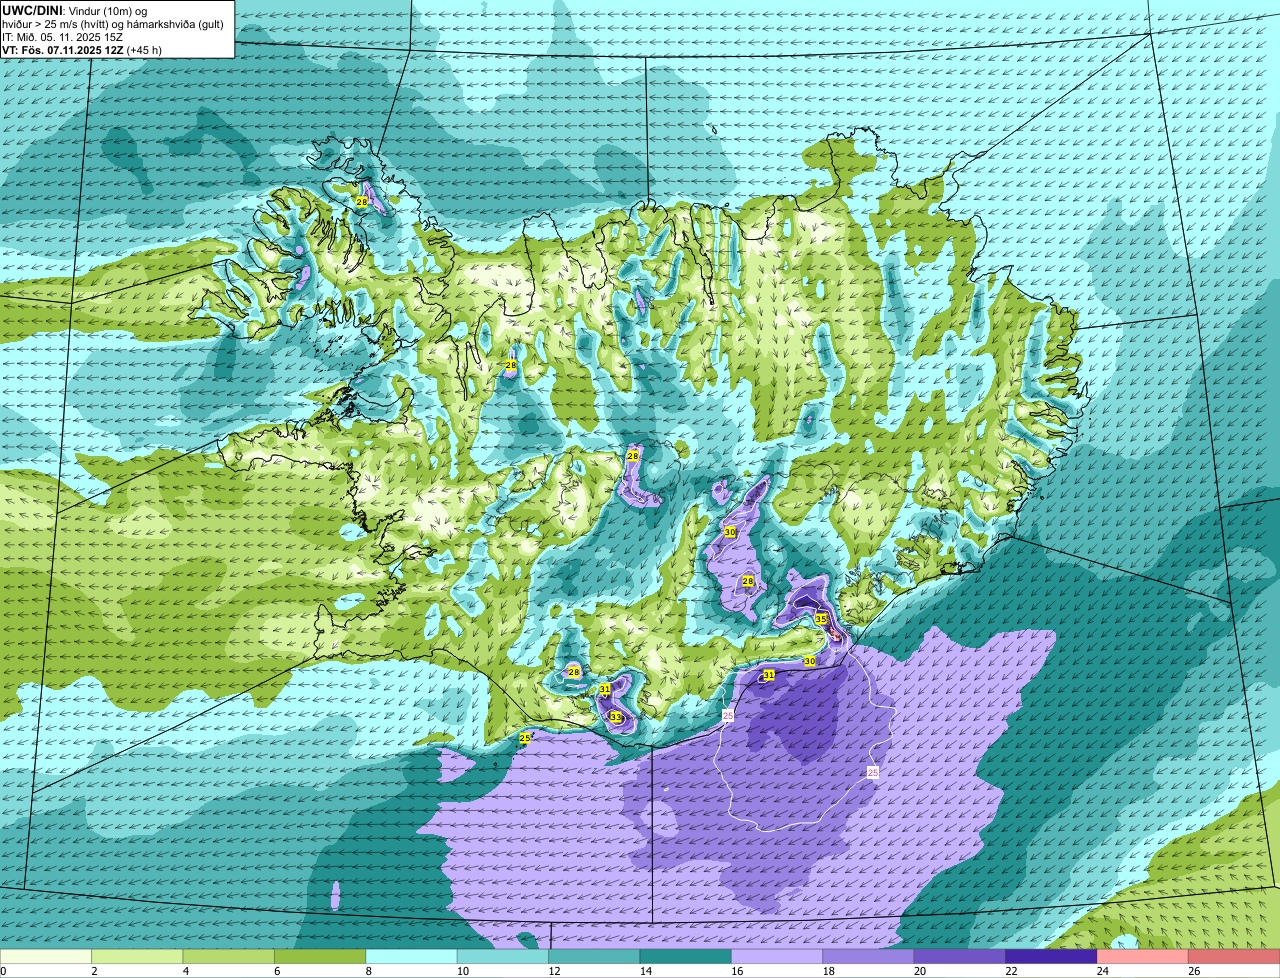Screen dimensions: 1280x978
Task: Choose the 24–26 m/s pink legend swatch
Action: pyautogui.click(x=1143, y=957)
